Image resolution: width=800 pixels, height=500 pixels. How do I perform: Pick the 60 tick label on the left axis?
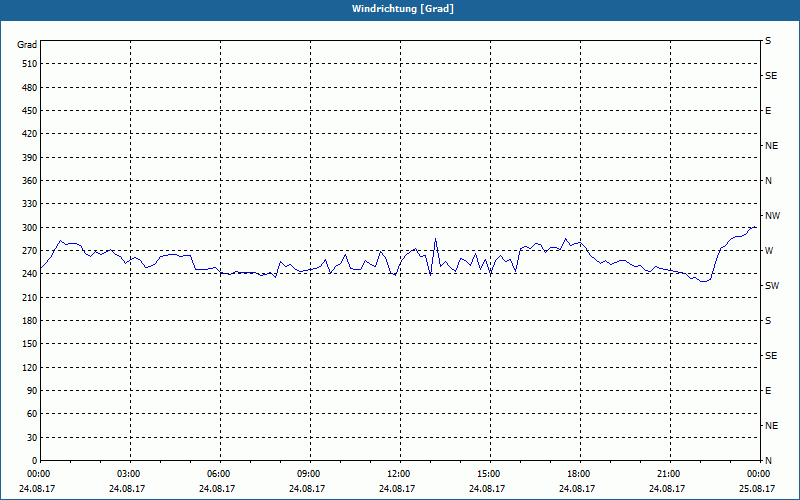tap(32, 414)
